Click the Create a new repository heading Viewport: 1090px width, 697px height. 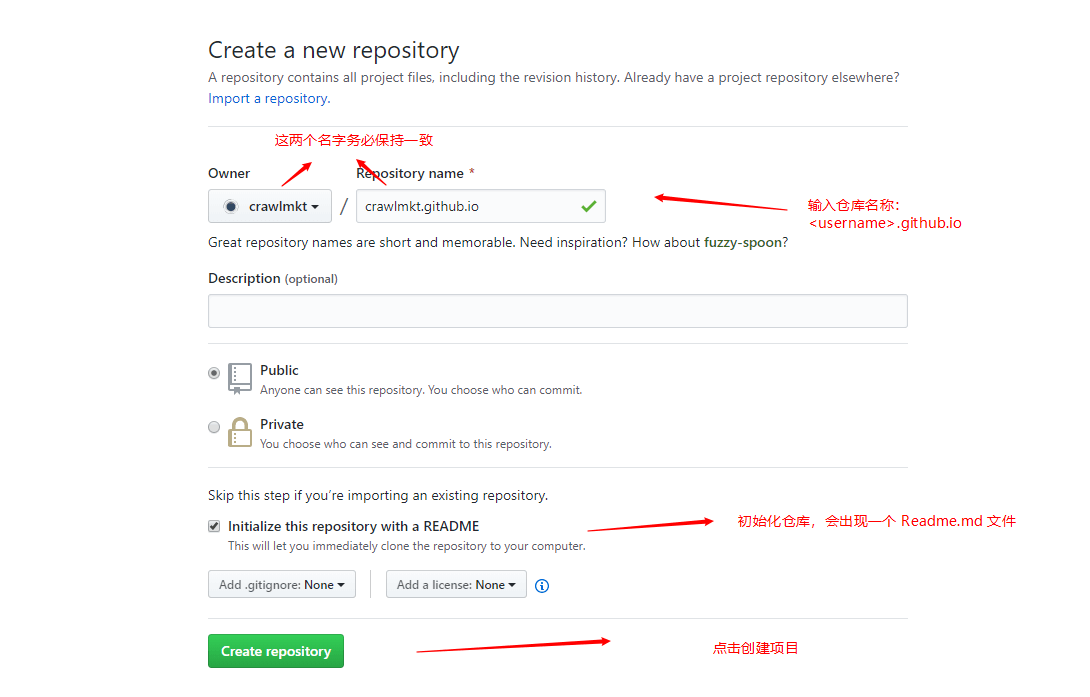coord(334,50)
